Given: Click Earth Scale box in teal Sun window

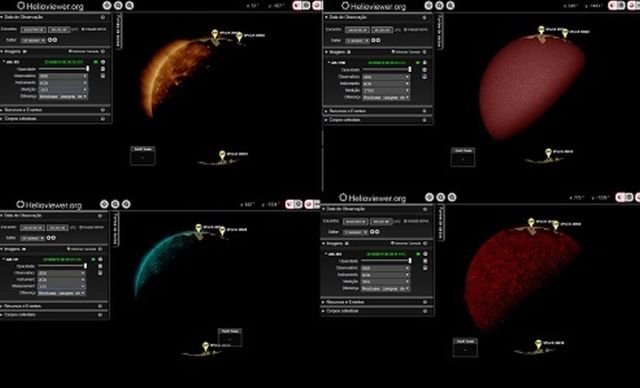Looking at the screenshot, I should 230,337.
